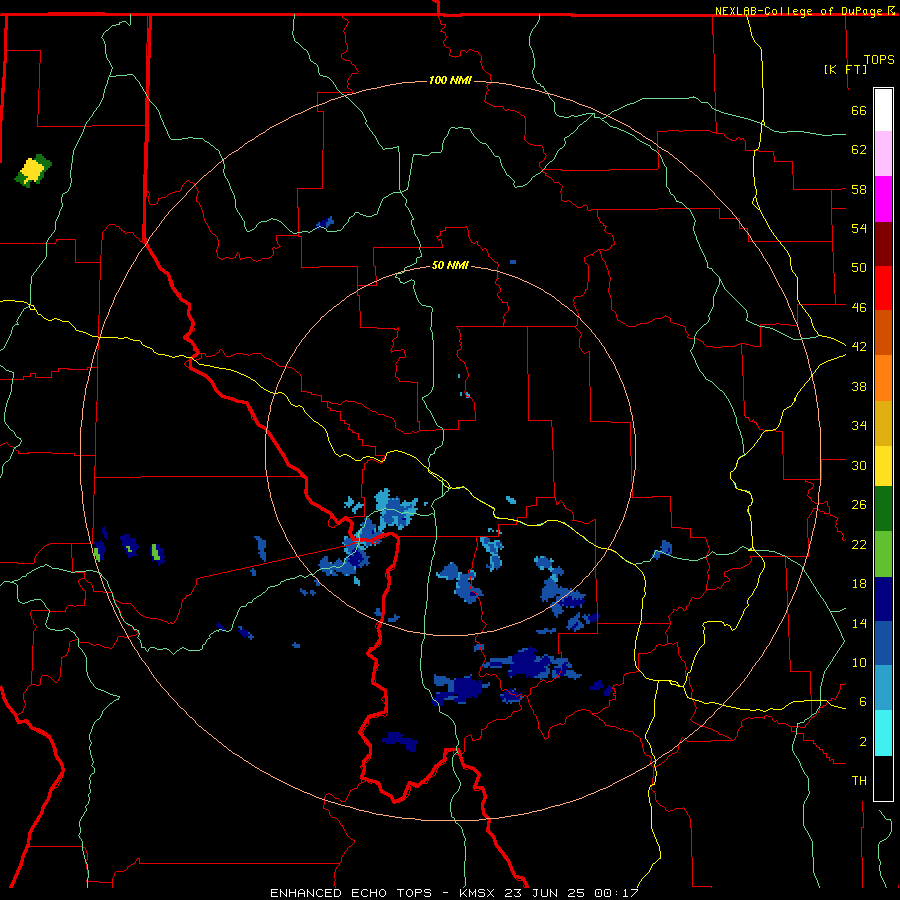Click the light pink legend swatch
This screenshot has height=900, width=900.
point(883,154)
